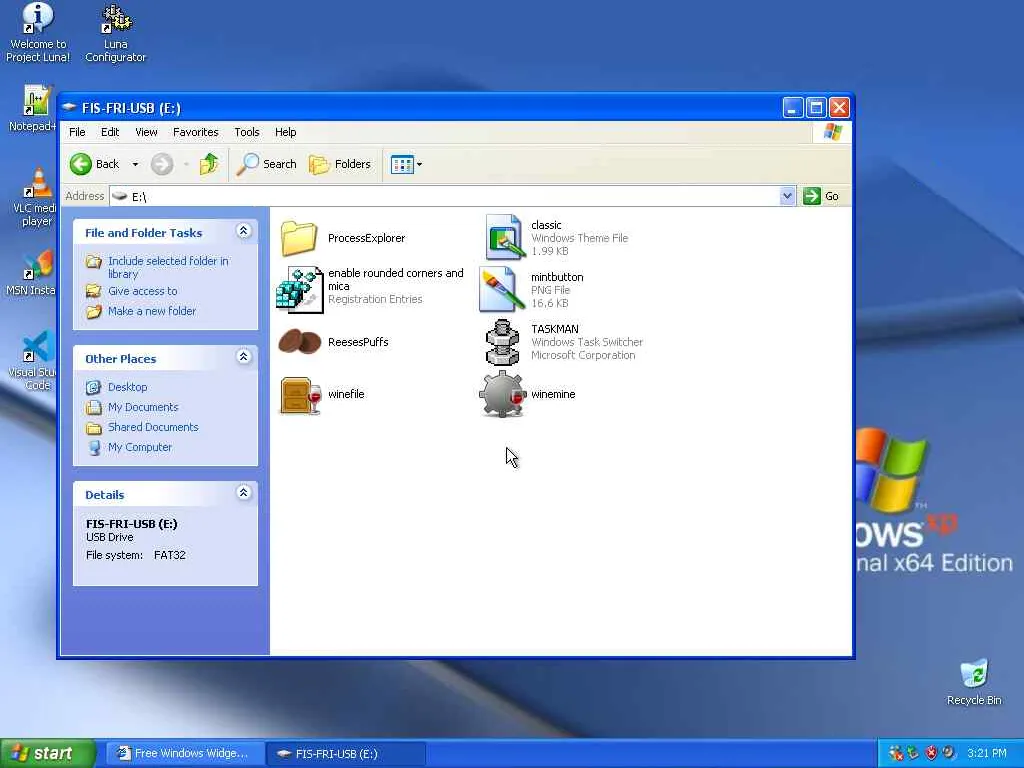Click the Windows flag logo in explorer

pos(833,132)
